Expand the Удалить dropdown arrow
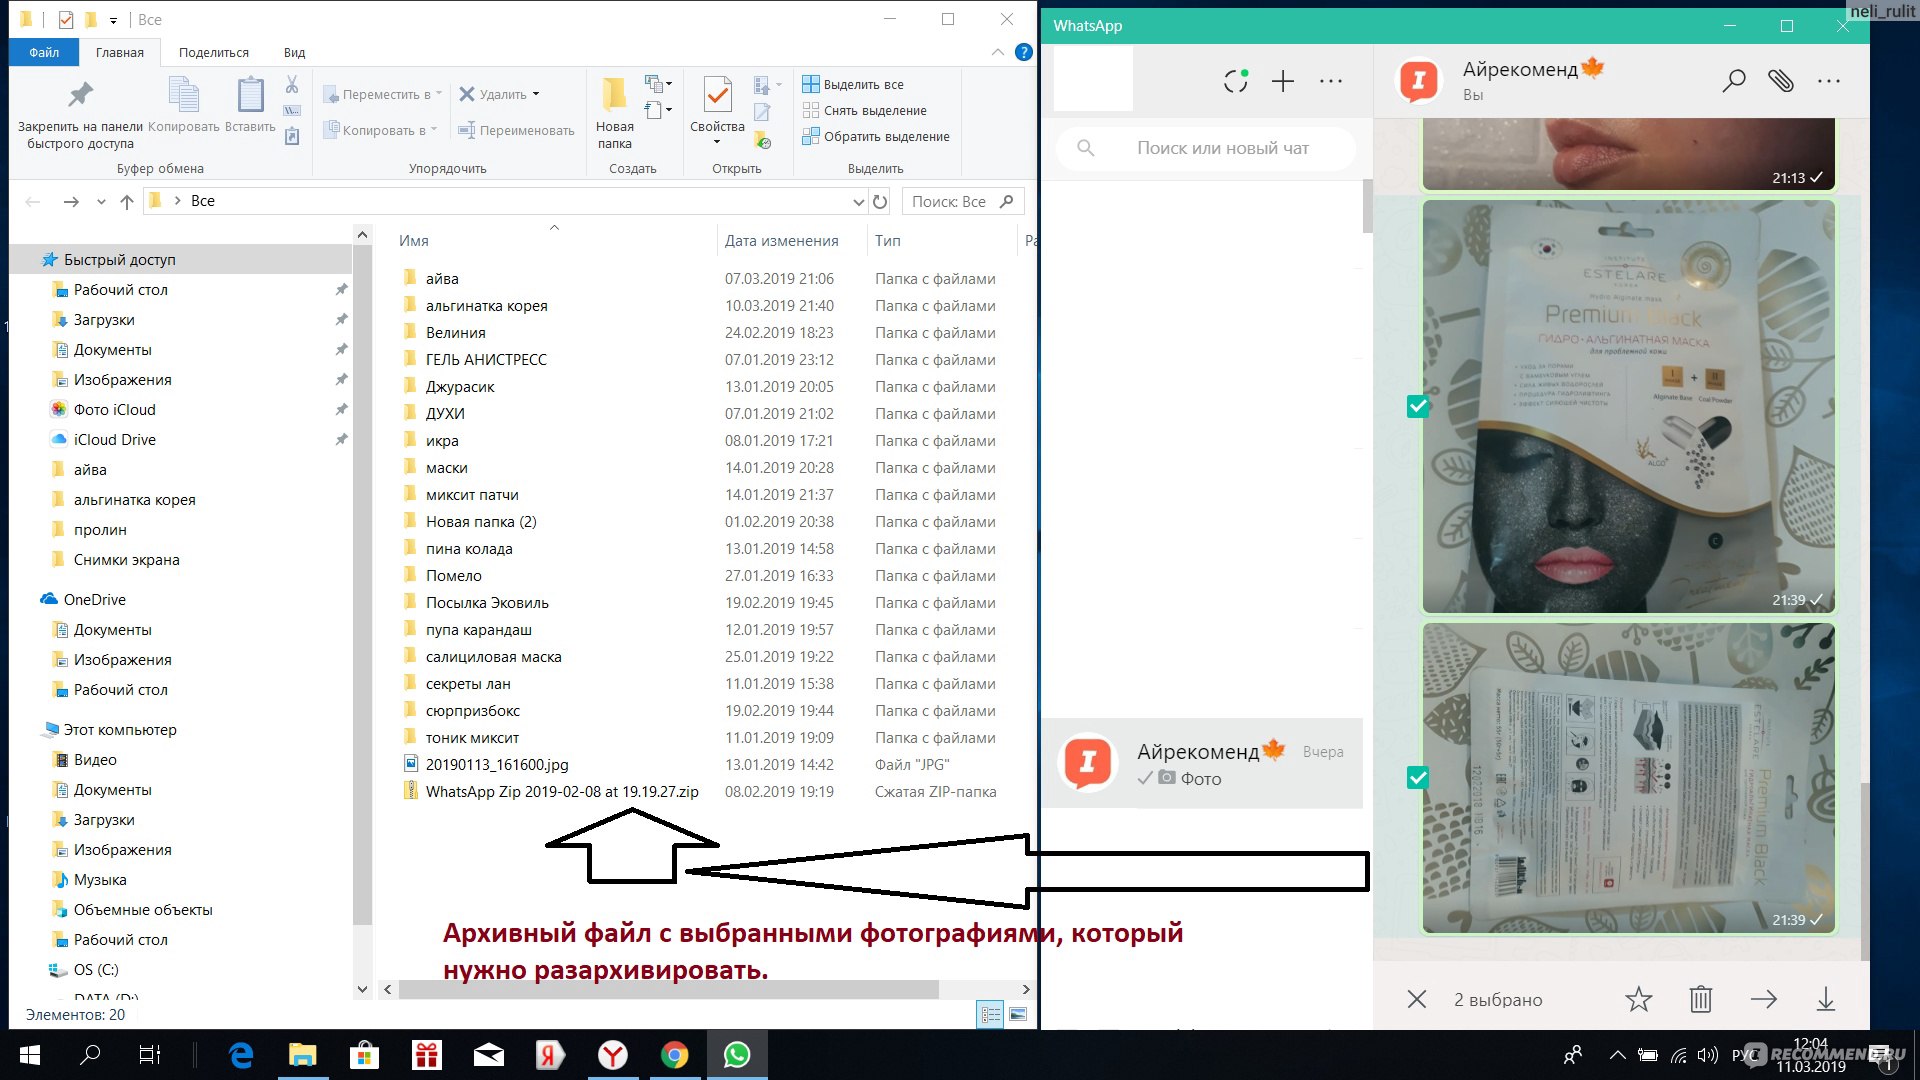 point(536,94)
